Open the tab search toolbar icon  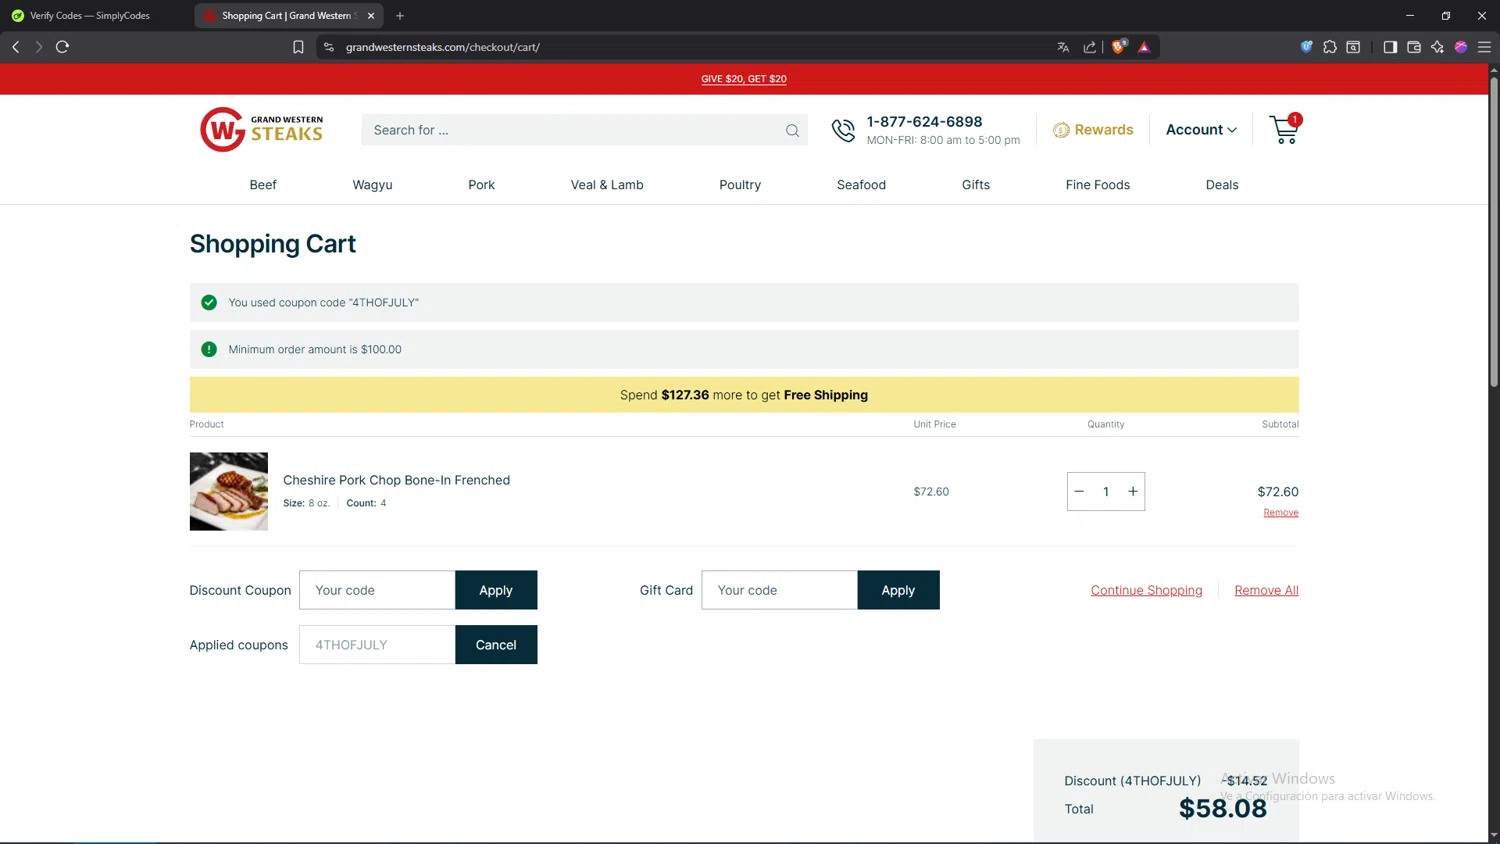[1353, 47]
